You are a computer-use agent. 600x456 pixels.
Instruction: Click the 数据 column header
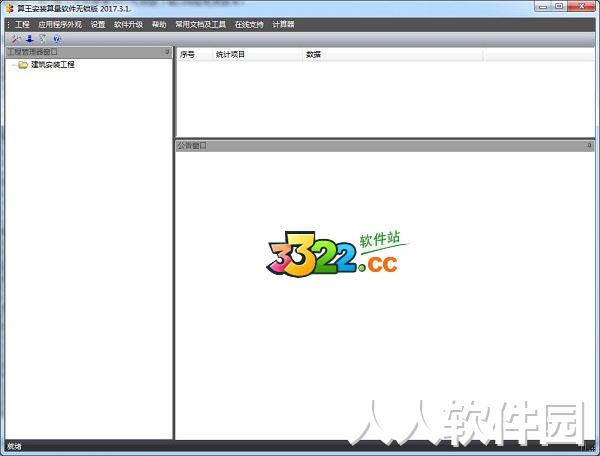pyautogui.click(x=393, y=55)
